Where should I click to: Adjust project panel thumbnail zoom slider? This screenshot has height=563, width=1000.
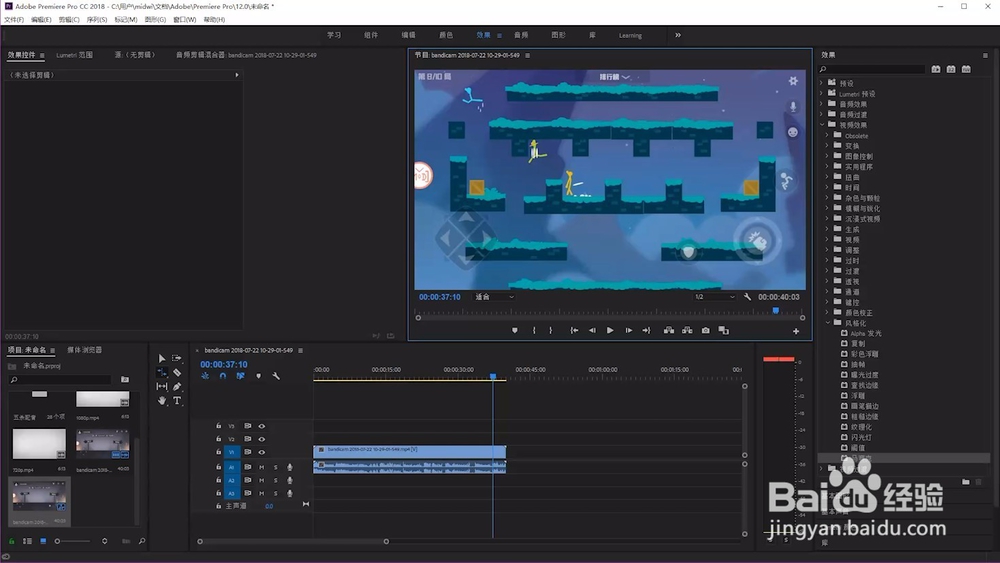[x=72, y=541]
